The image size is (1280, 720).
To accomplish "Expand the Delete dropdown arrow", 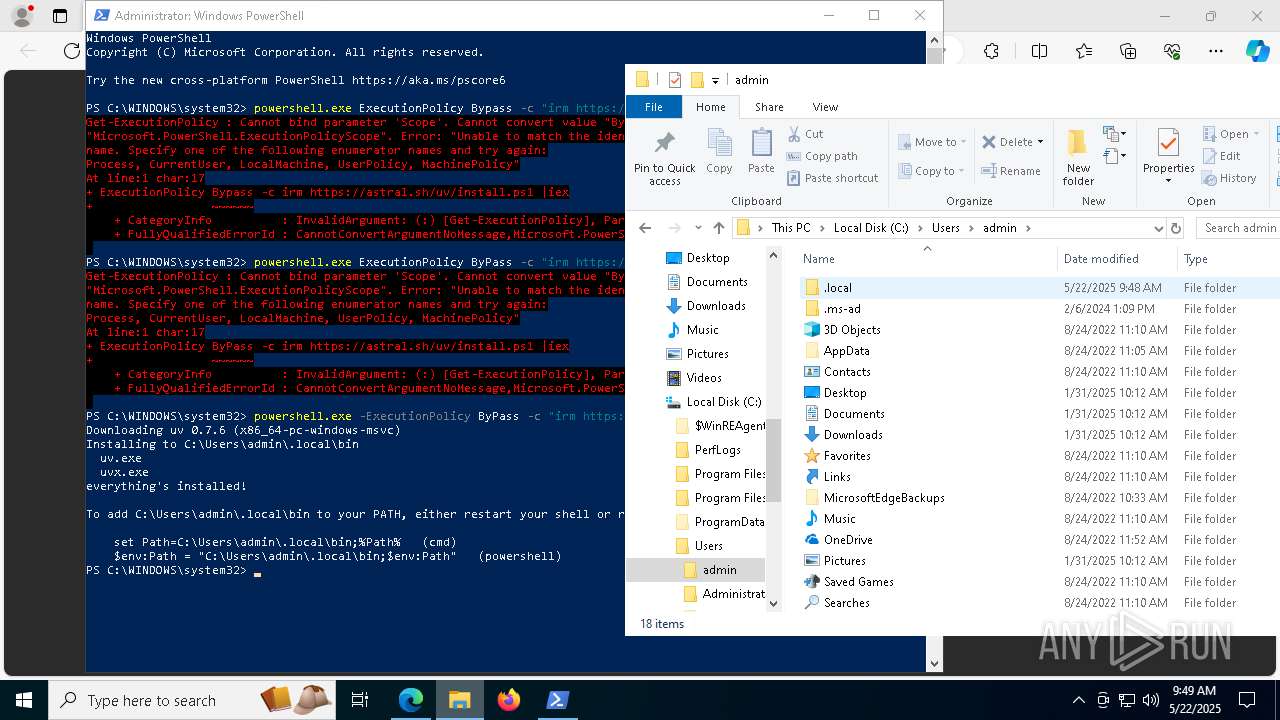I will [1041, 142].
